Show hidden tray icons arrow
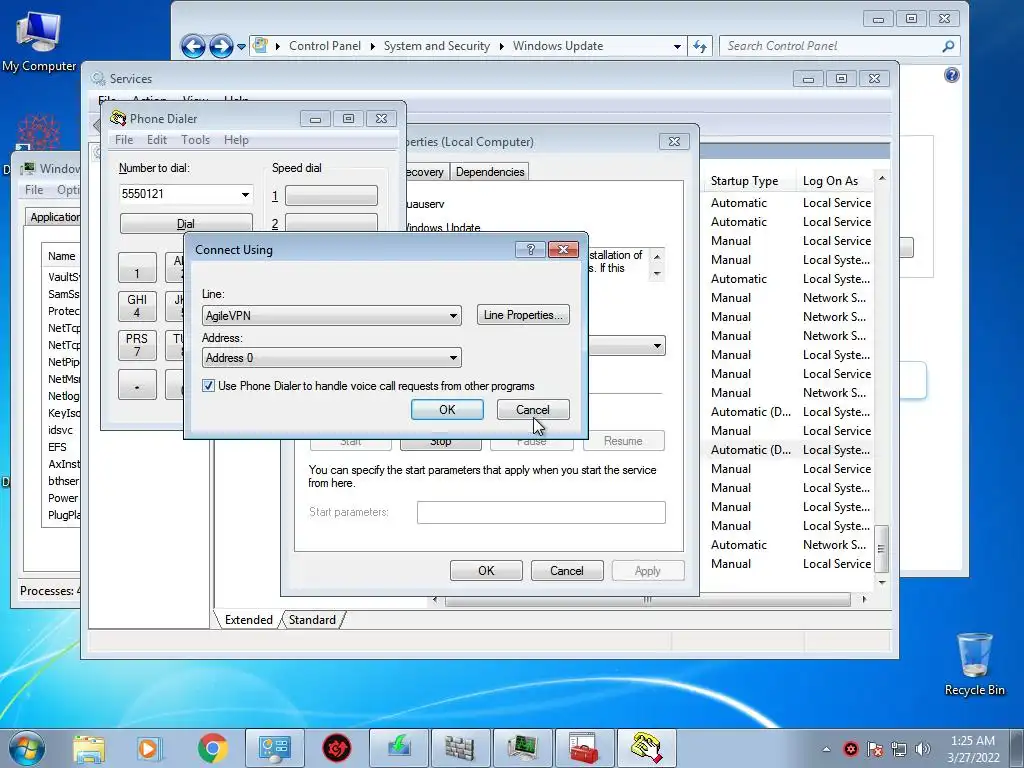The height and width of the screenshot is (768, 1024). [x=826, y=749]
